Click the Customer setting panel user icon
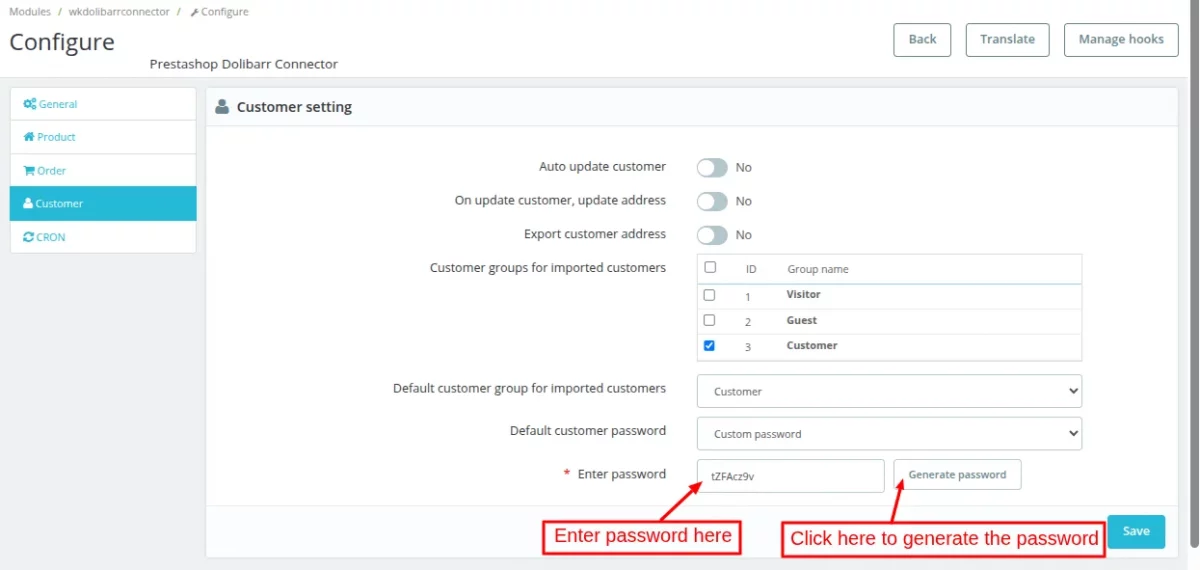The height and width of the screenshot is (570, 1200). click(222, 106)
